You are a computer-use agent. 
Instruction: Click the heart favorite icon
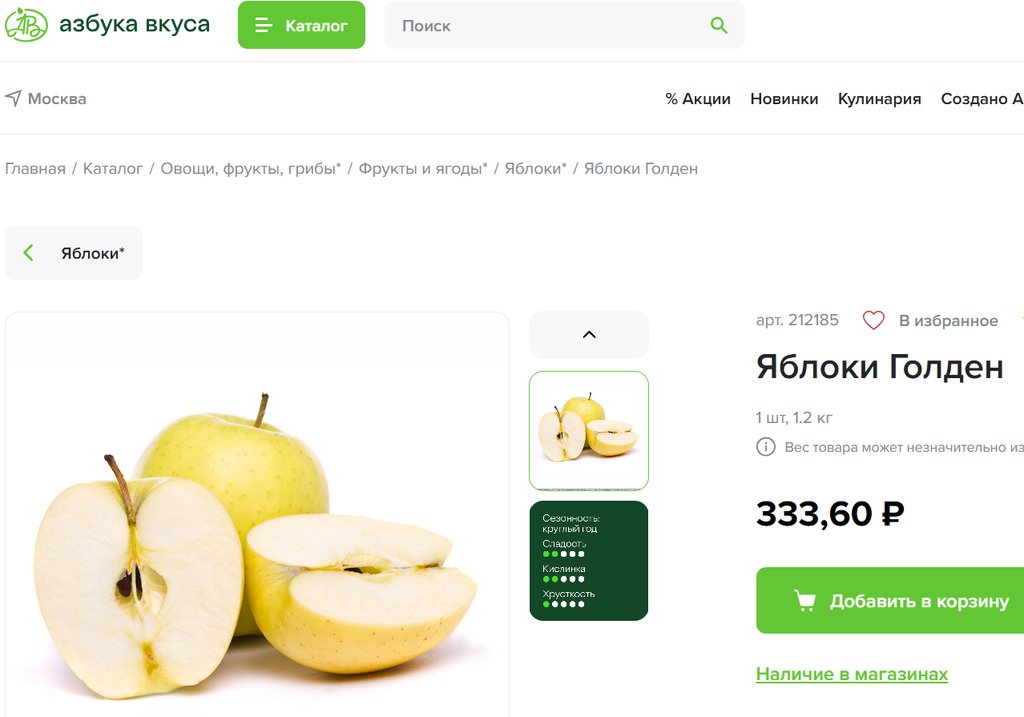click(873, 320)
